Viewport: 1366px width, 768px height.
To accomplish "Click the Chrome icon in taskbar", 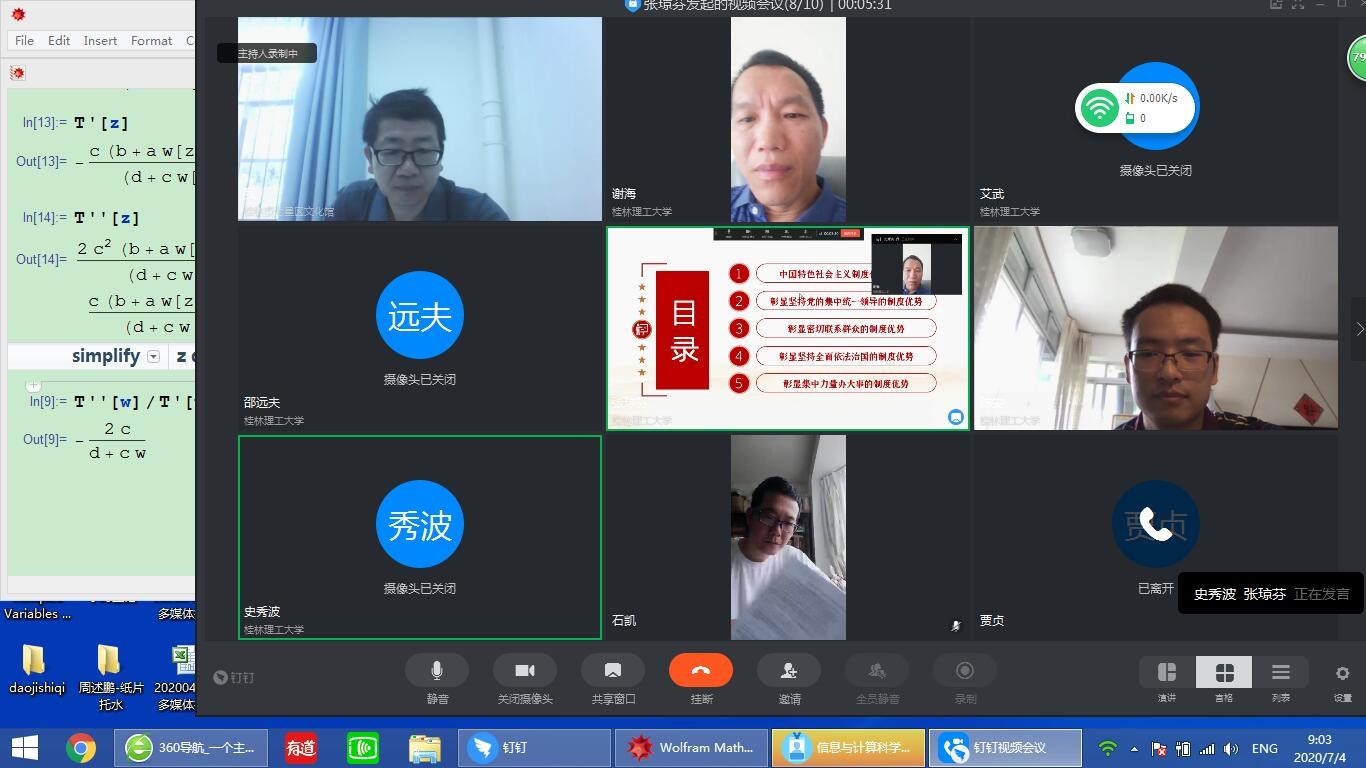I will (81, 748).
